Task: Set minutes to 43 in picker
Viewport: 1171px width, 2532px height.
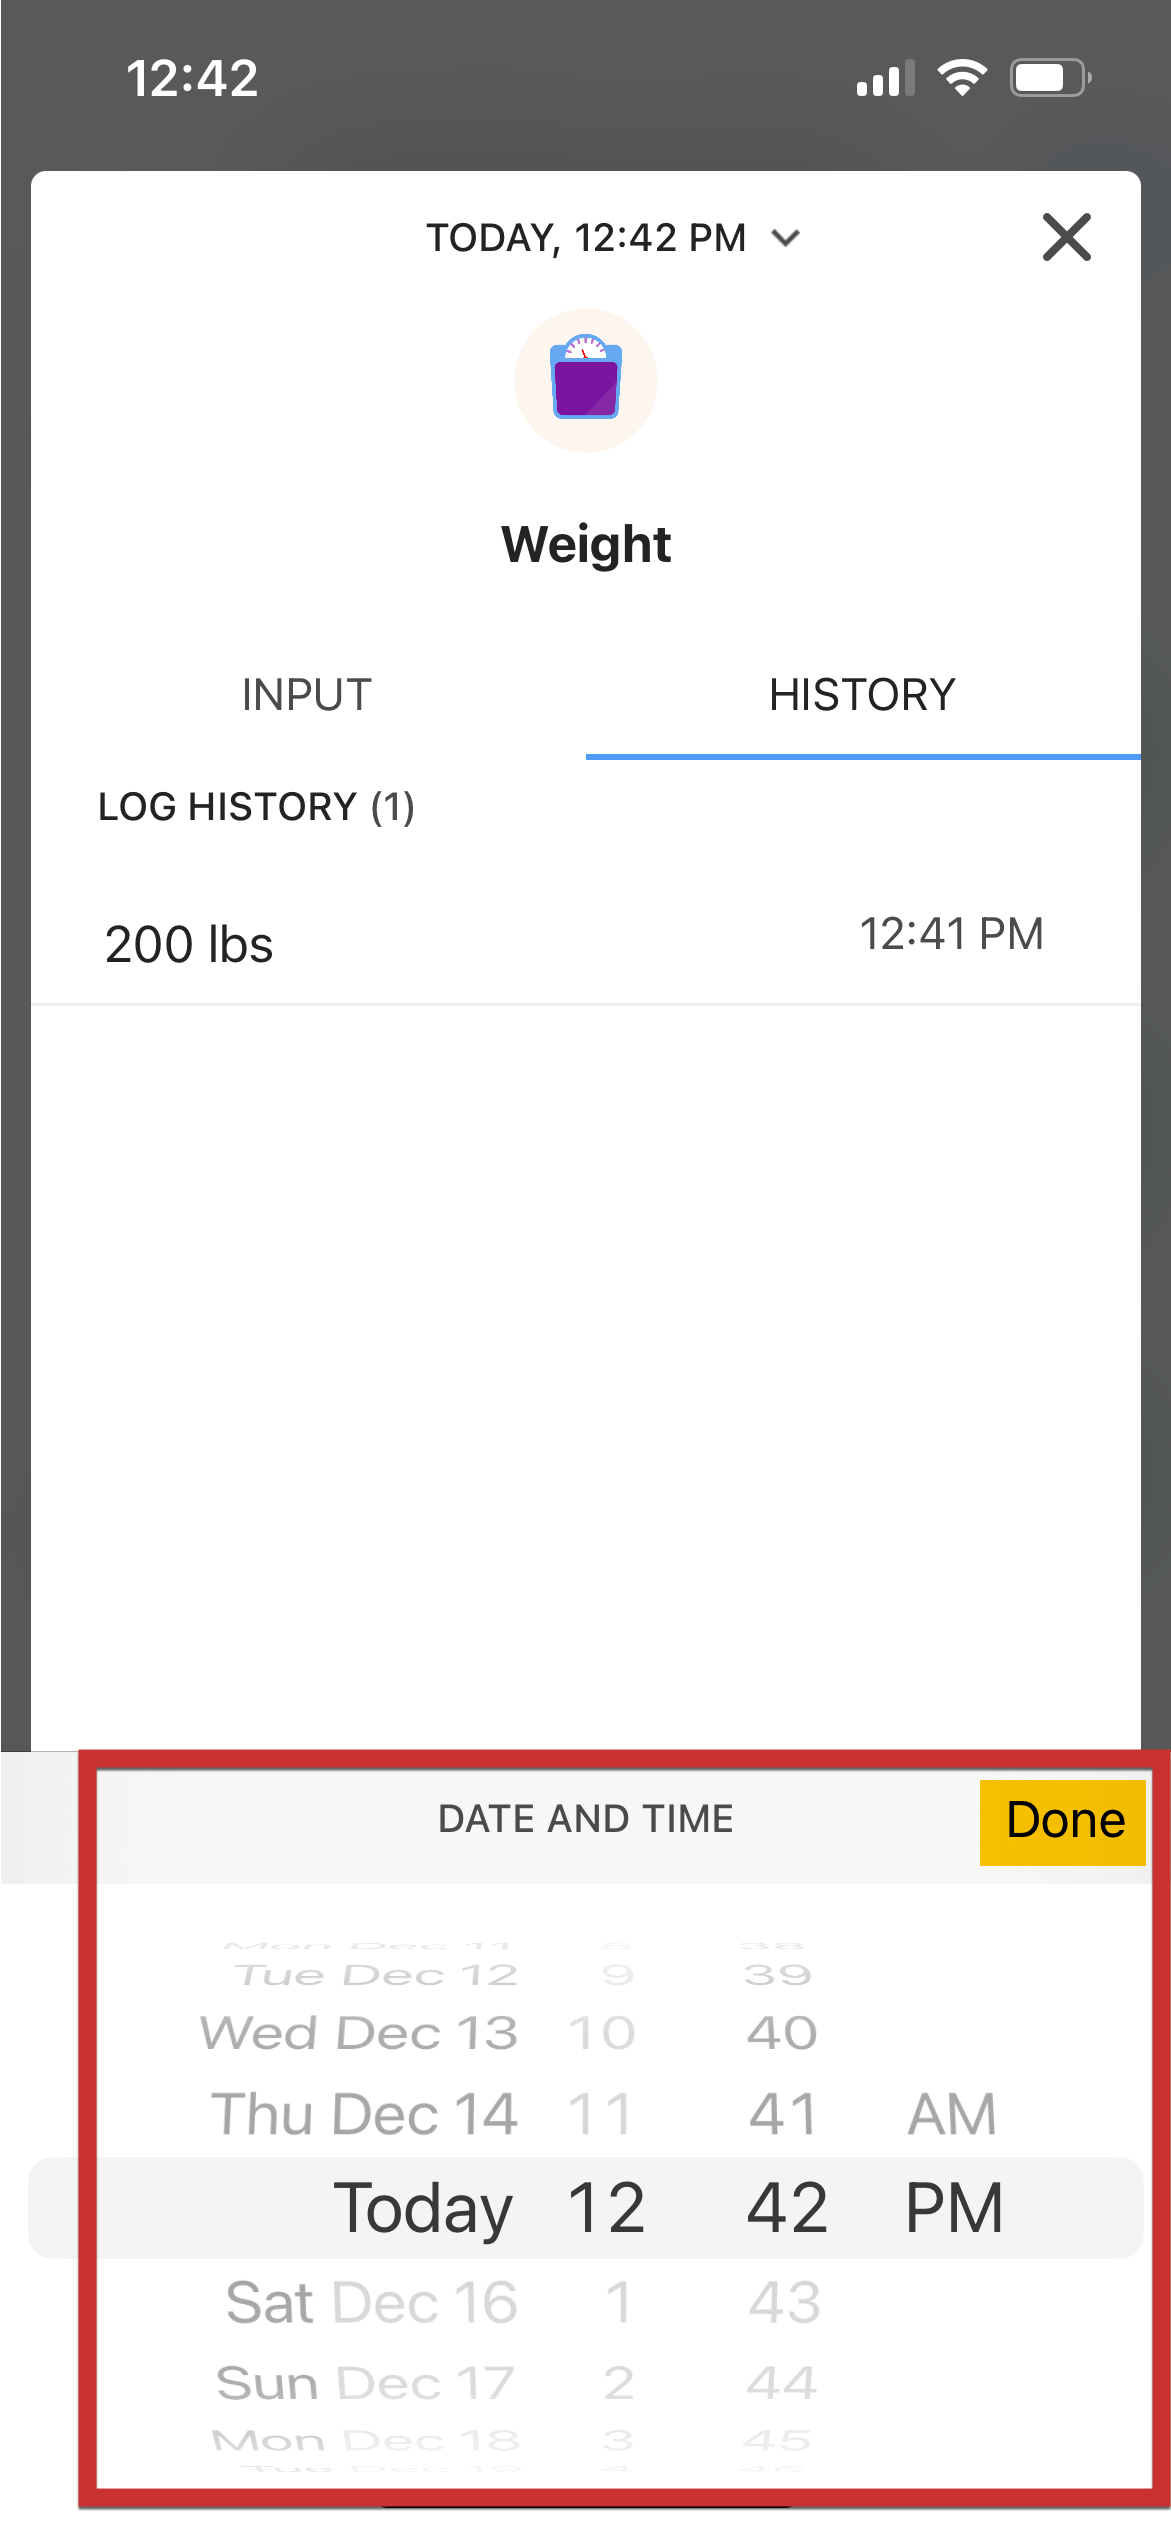Action: [784, 2302]
